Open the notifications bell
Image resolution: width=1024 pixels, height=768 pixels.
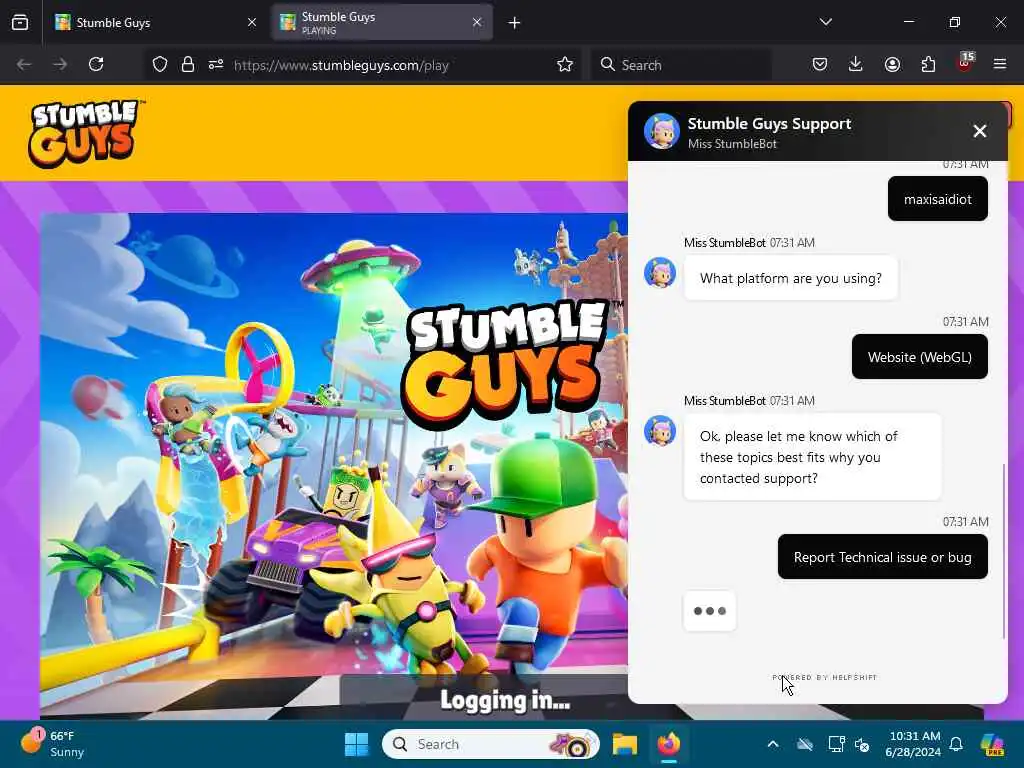pyautogui.click(x=956, y=744)
